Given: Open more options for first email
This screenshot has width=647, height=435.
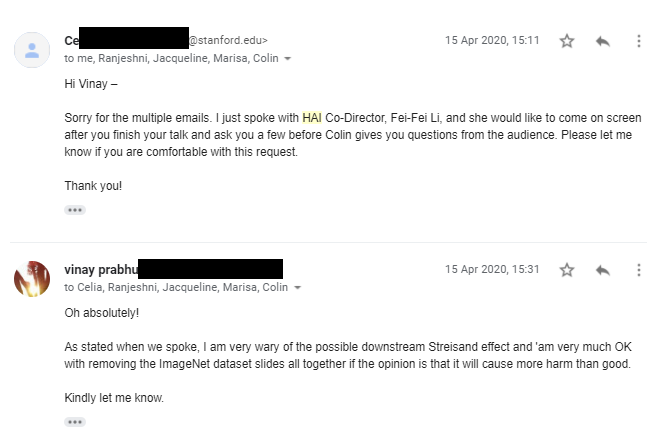Looking at the screenshot, I should pyautogui.click(x=638, y=41).
